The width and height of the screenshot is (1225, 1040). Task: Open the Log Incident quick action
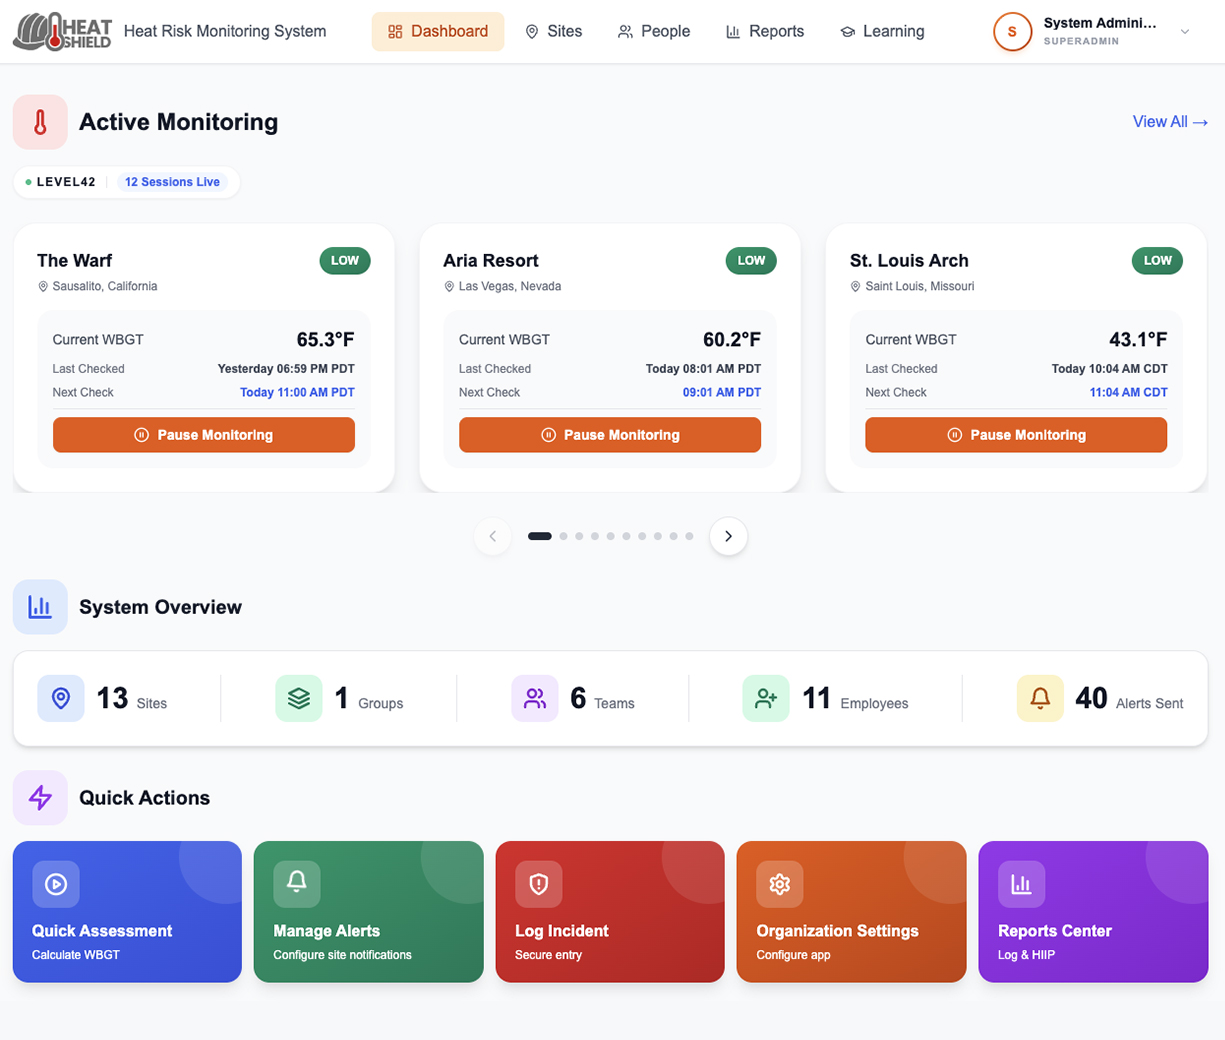[610, 911]
